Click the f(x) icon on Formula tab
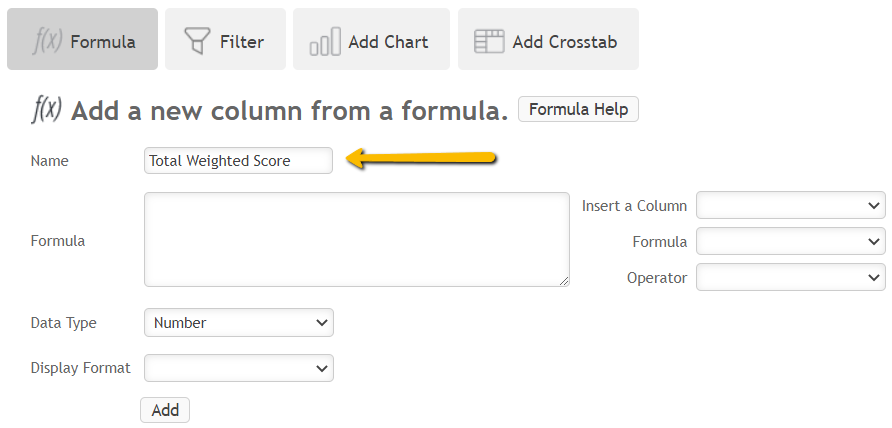 click(47, 40)
